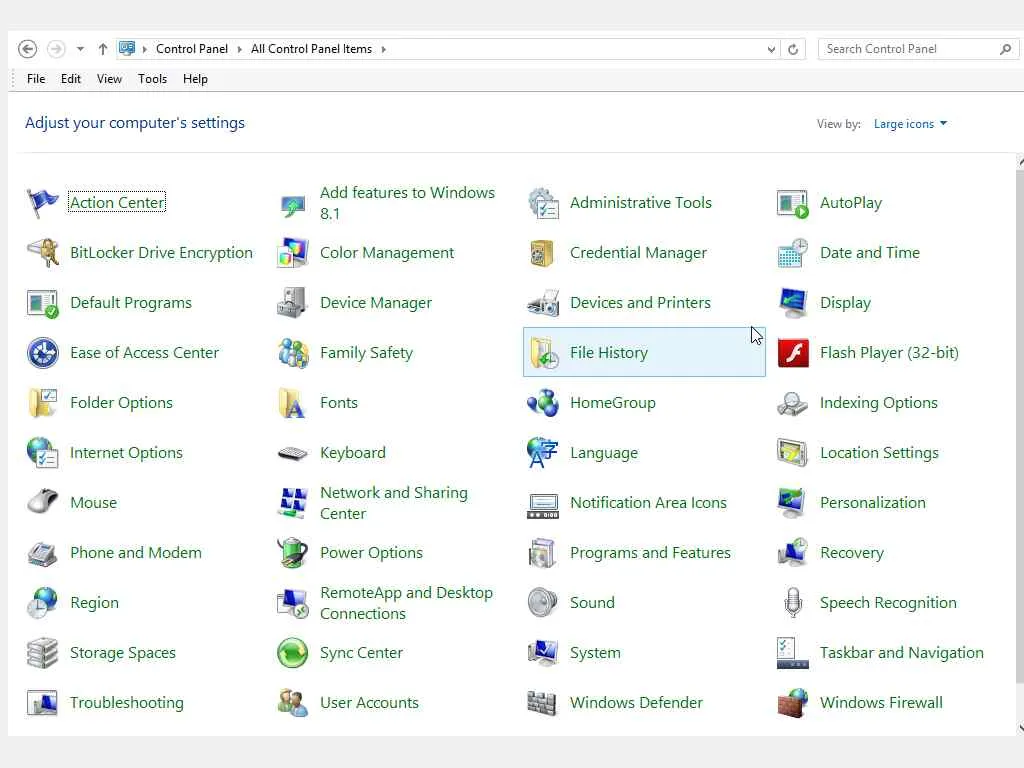Click the Control Panel breadcrumb link

pos(192,50)
